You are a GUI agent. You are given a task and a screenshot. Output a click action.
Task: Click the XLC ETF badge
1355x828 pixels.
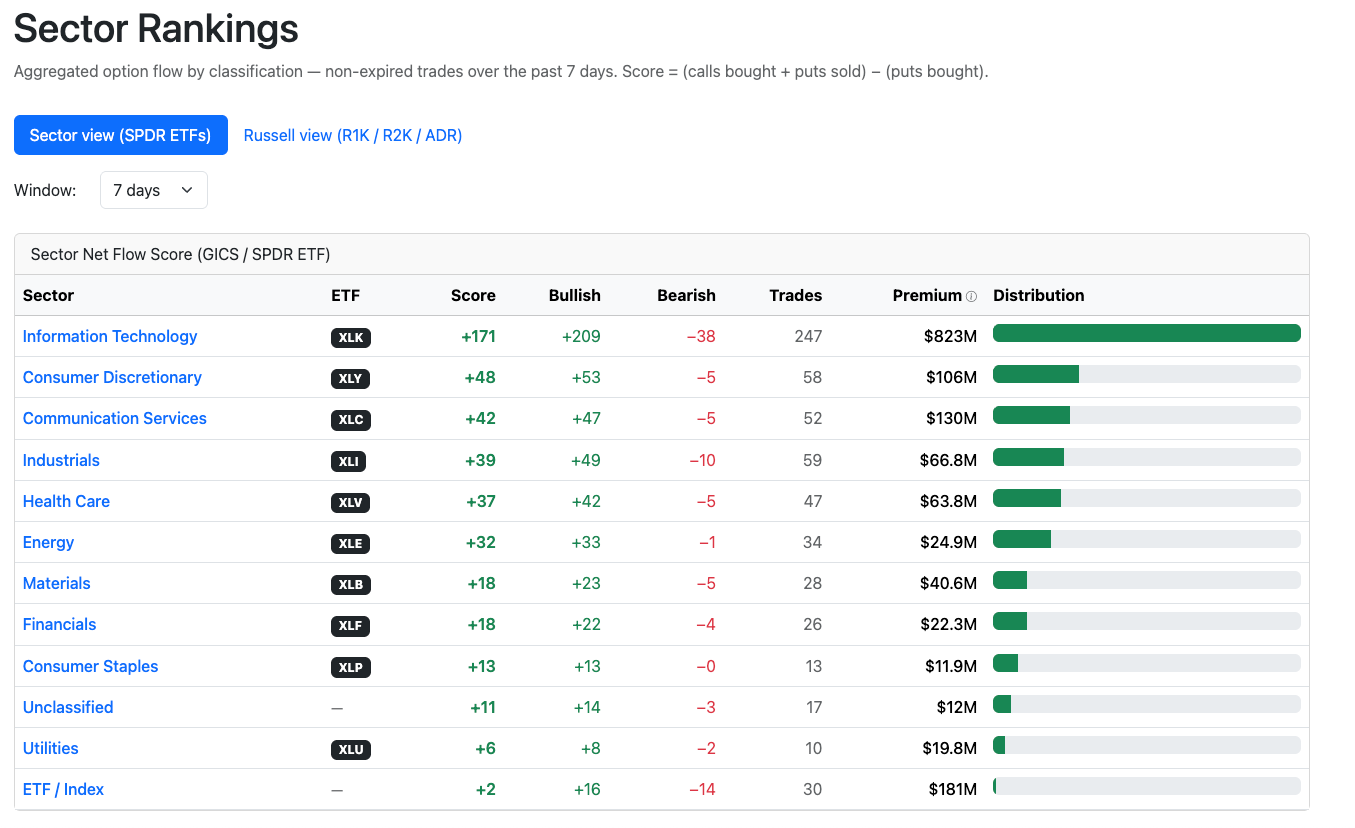coord(351,420)
